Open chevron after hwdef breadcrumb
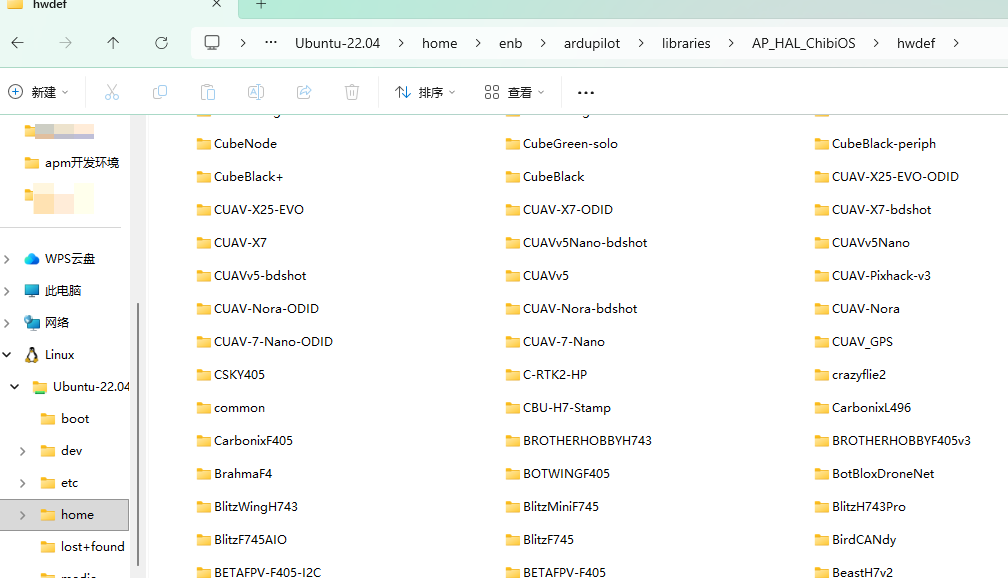The image size is (1008, 578). point(956,43)
